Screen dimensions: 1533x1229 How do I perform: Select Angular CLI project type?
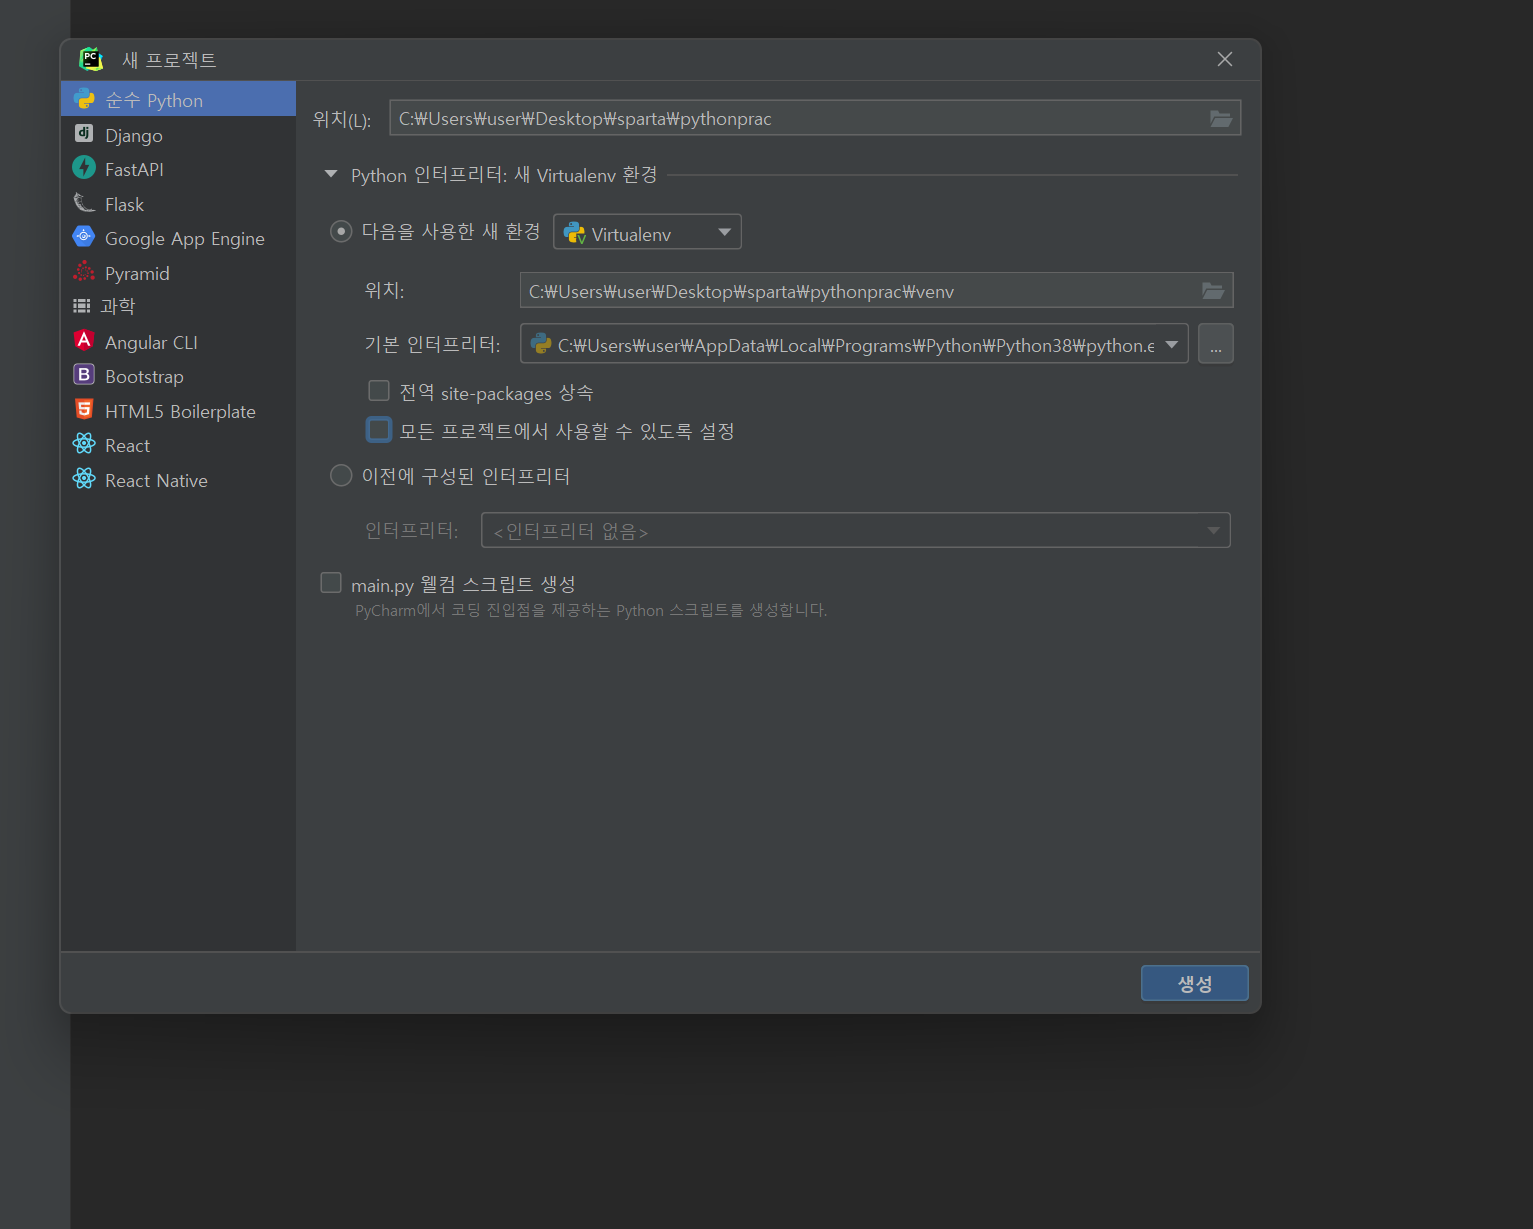[x=179, y=342]
